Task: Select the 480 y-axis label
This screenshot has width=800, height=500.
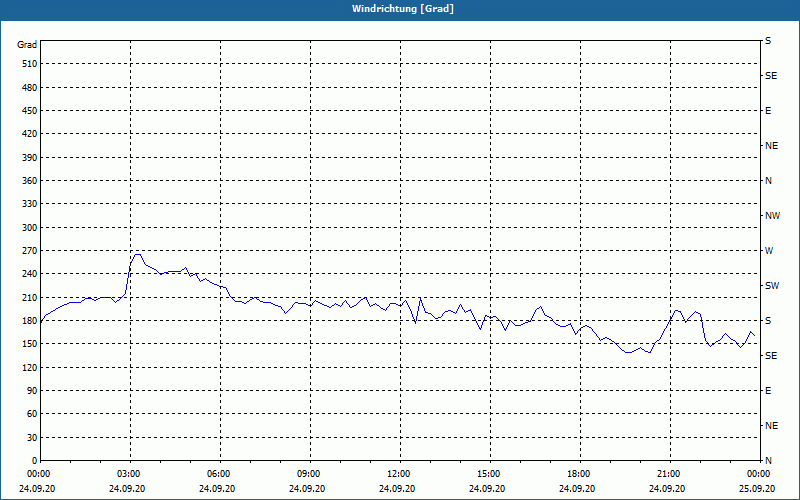Action: pyautogui.click(x=30, y=88)
